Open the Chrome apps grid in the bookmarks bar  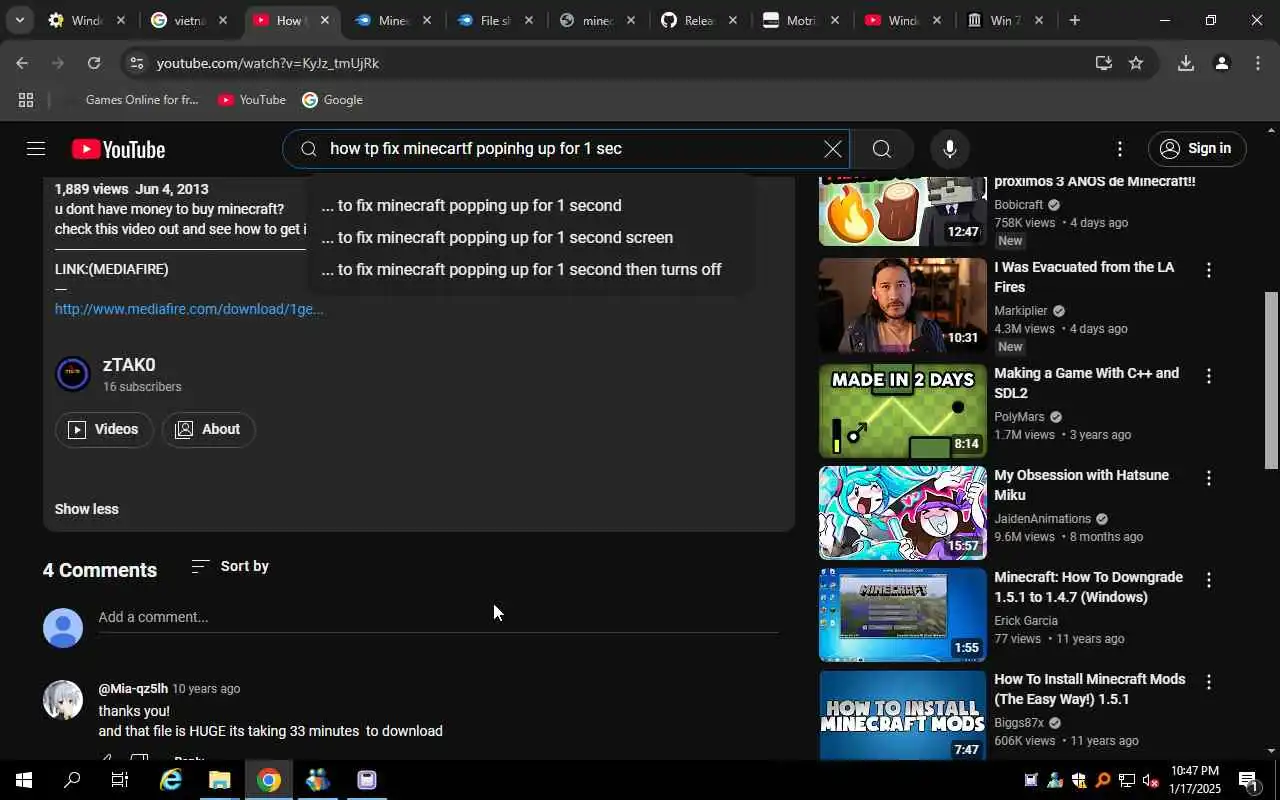[x=26, y=100]
